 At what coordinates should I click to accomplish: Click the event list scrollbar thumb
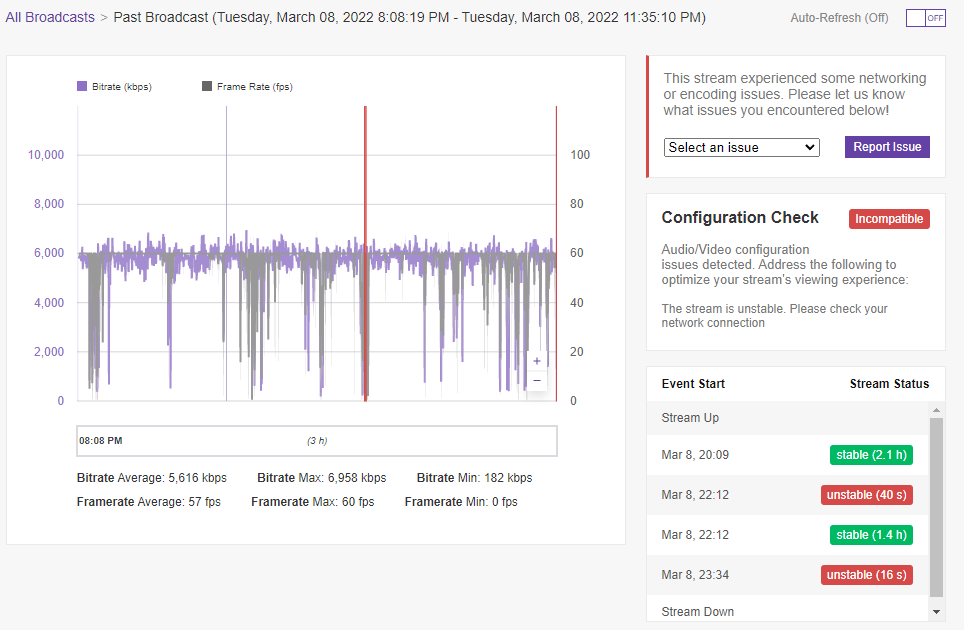(x=936, y=507)
